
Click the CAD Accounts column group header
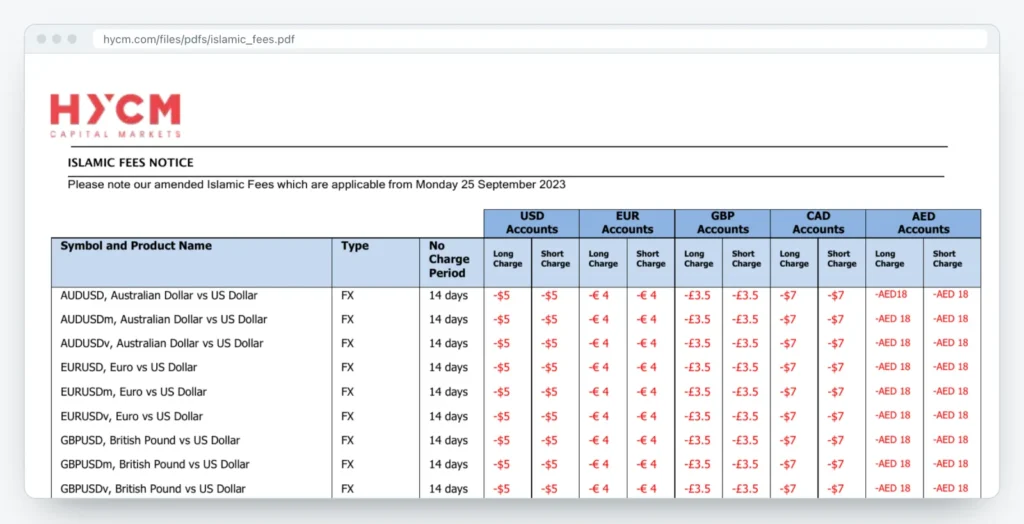click(x=818, y=223)
